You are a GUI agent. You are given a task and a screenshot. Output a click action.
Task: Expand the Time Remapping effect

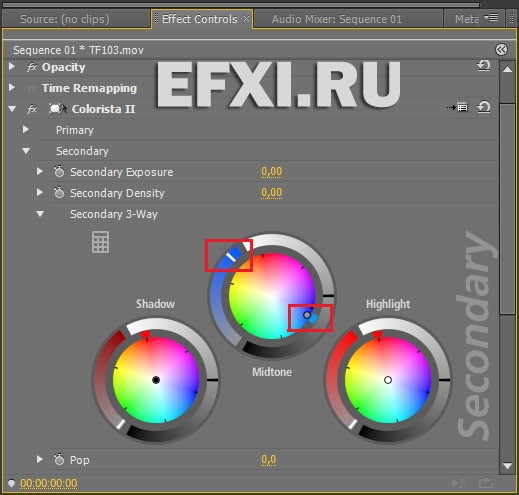coord(12,87)
